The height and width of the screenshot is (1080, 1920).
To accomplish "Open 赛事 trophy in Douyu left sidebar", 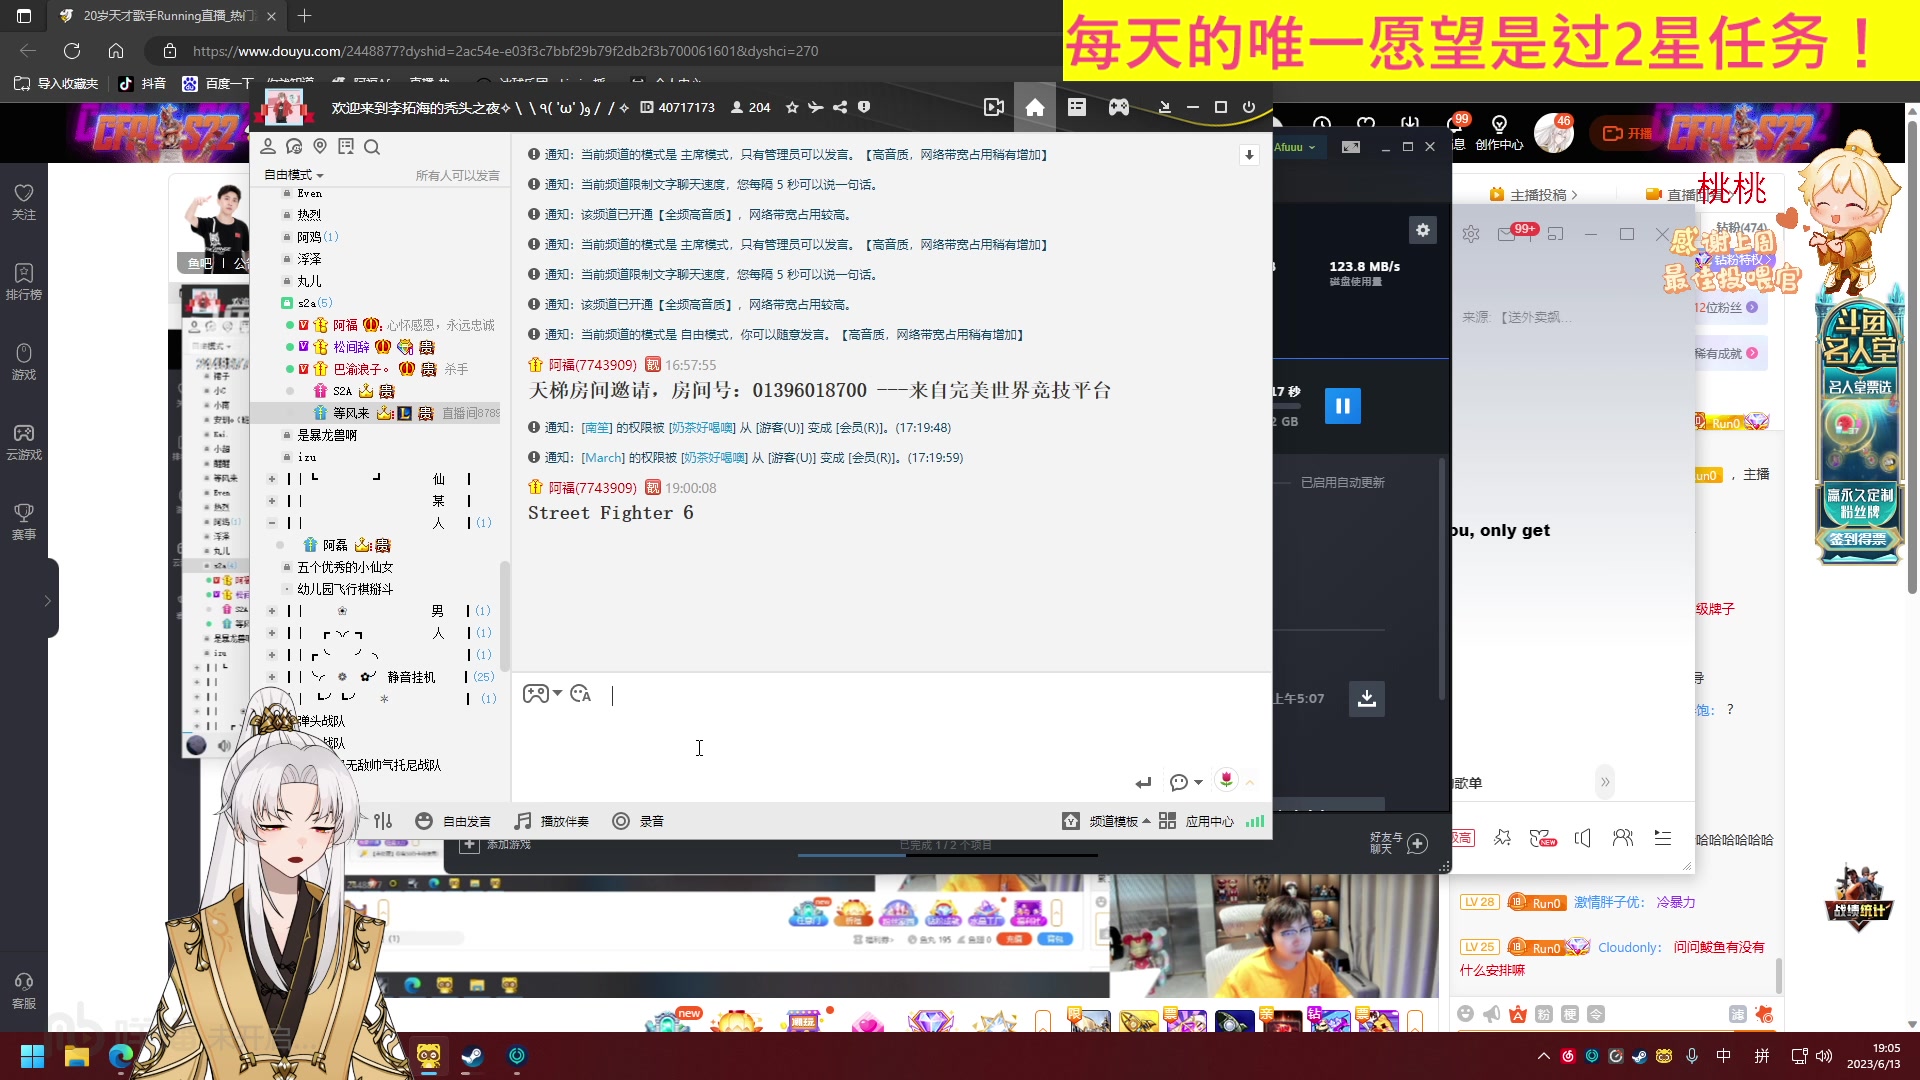I will [24, 522].
